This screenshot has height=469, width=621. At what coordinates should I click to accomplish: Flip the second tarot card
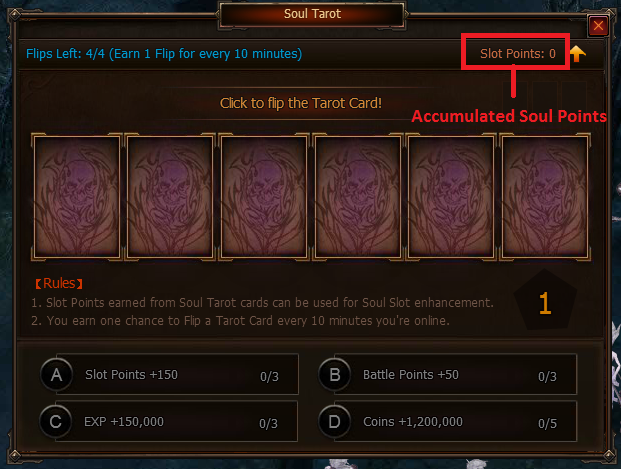click(170, 197)
